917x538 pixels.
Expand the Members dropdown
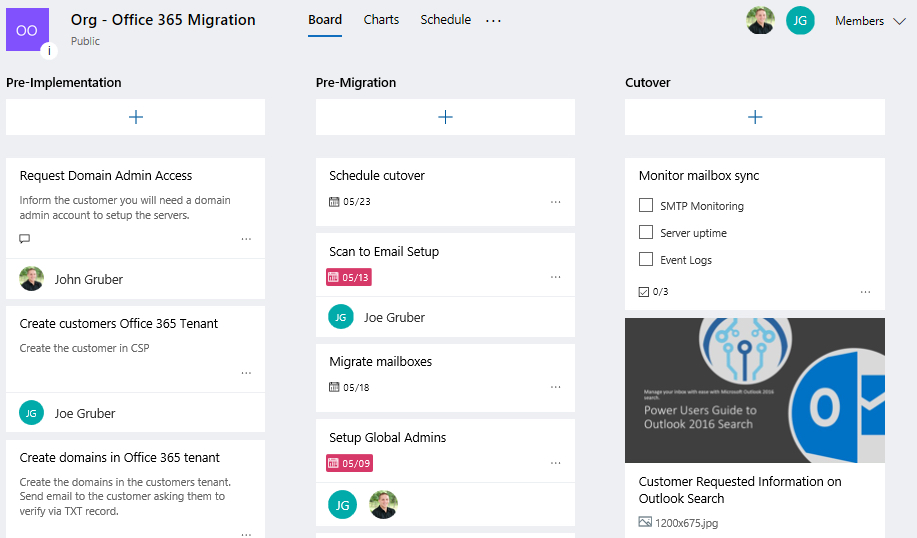[x=870, y=21]
